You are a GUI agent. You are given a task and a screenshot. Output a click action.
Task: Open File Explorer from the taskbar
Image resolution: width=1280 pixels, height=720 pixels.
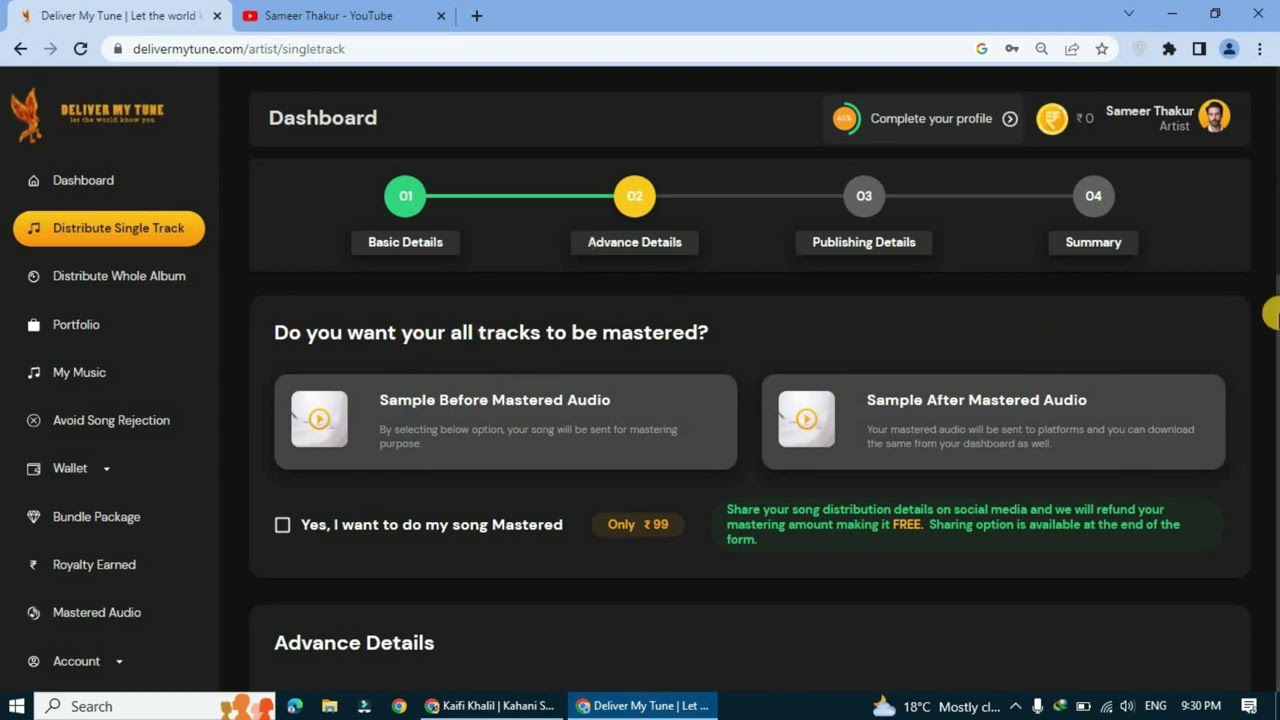click(x=329, y=706)
